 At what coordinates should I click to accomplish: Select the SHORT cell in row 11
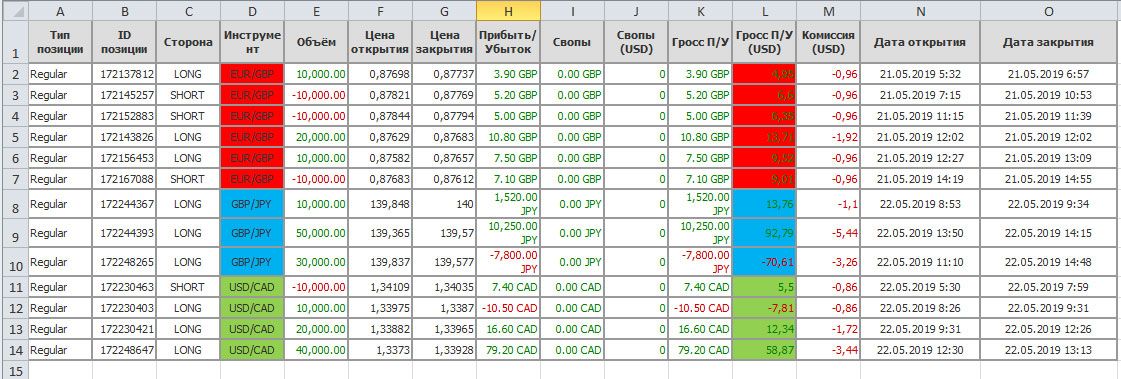(x=188, y=287)
